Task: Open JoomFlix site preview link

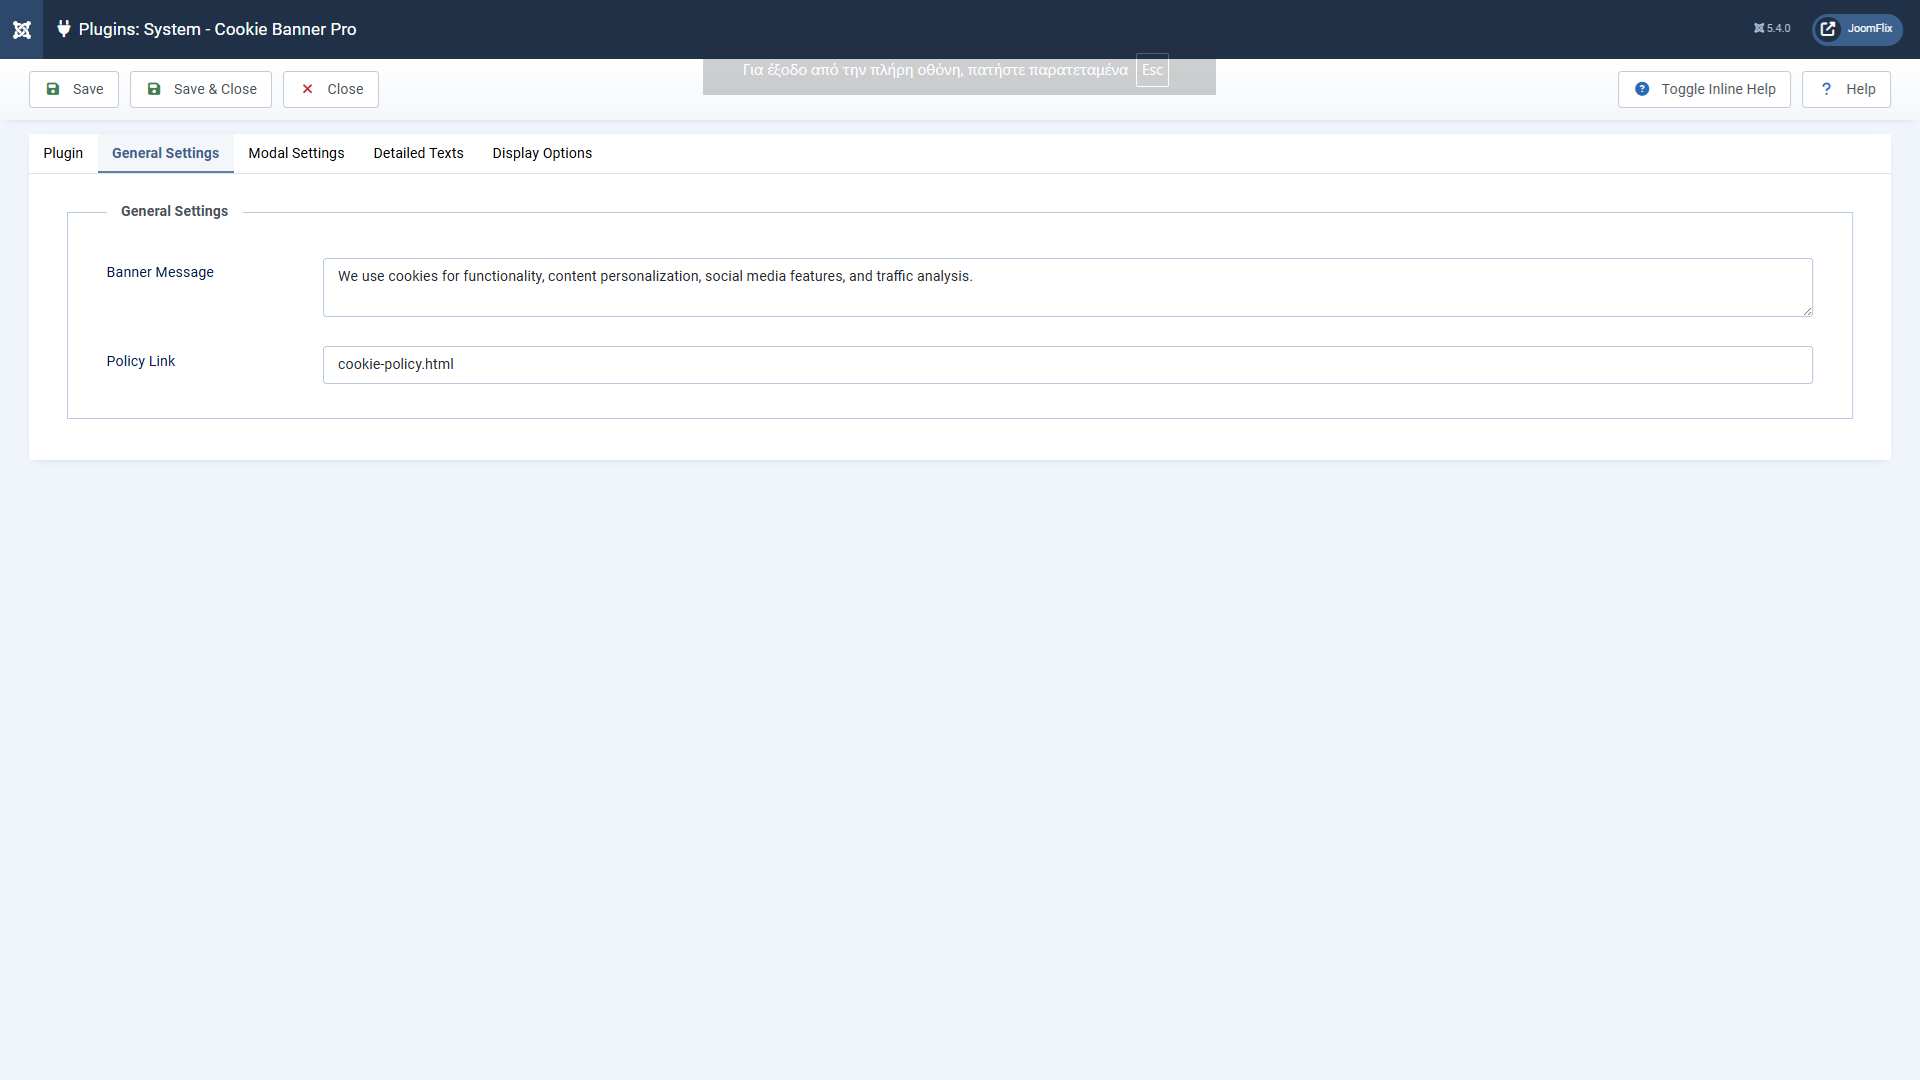Action: coord(1857,29)
